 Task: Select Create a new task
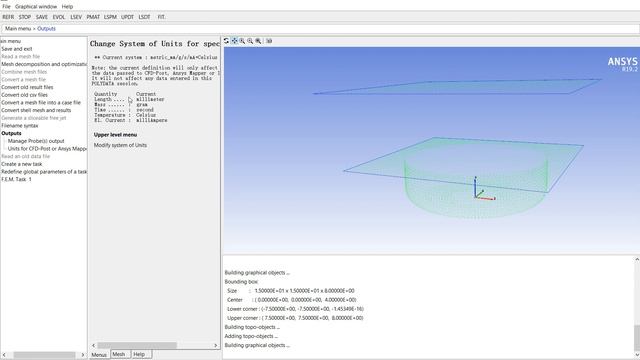tap(22, 164)
